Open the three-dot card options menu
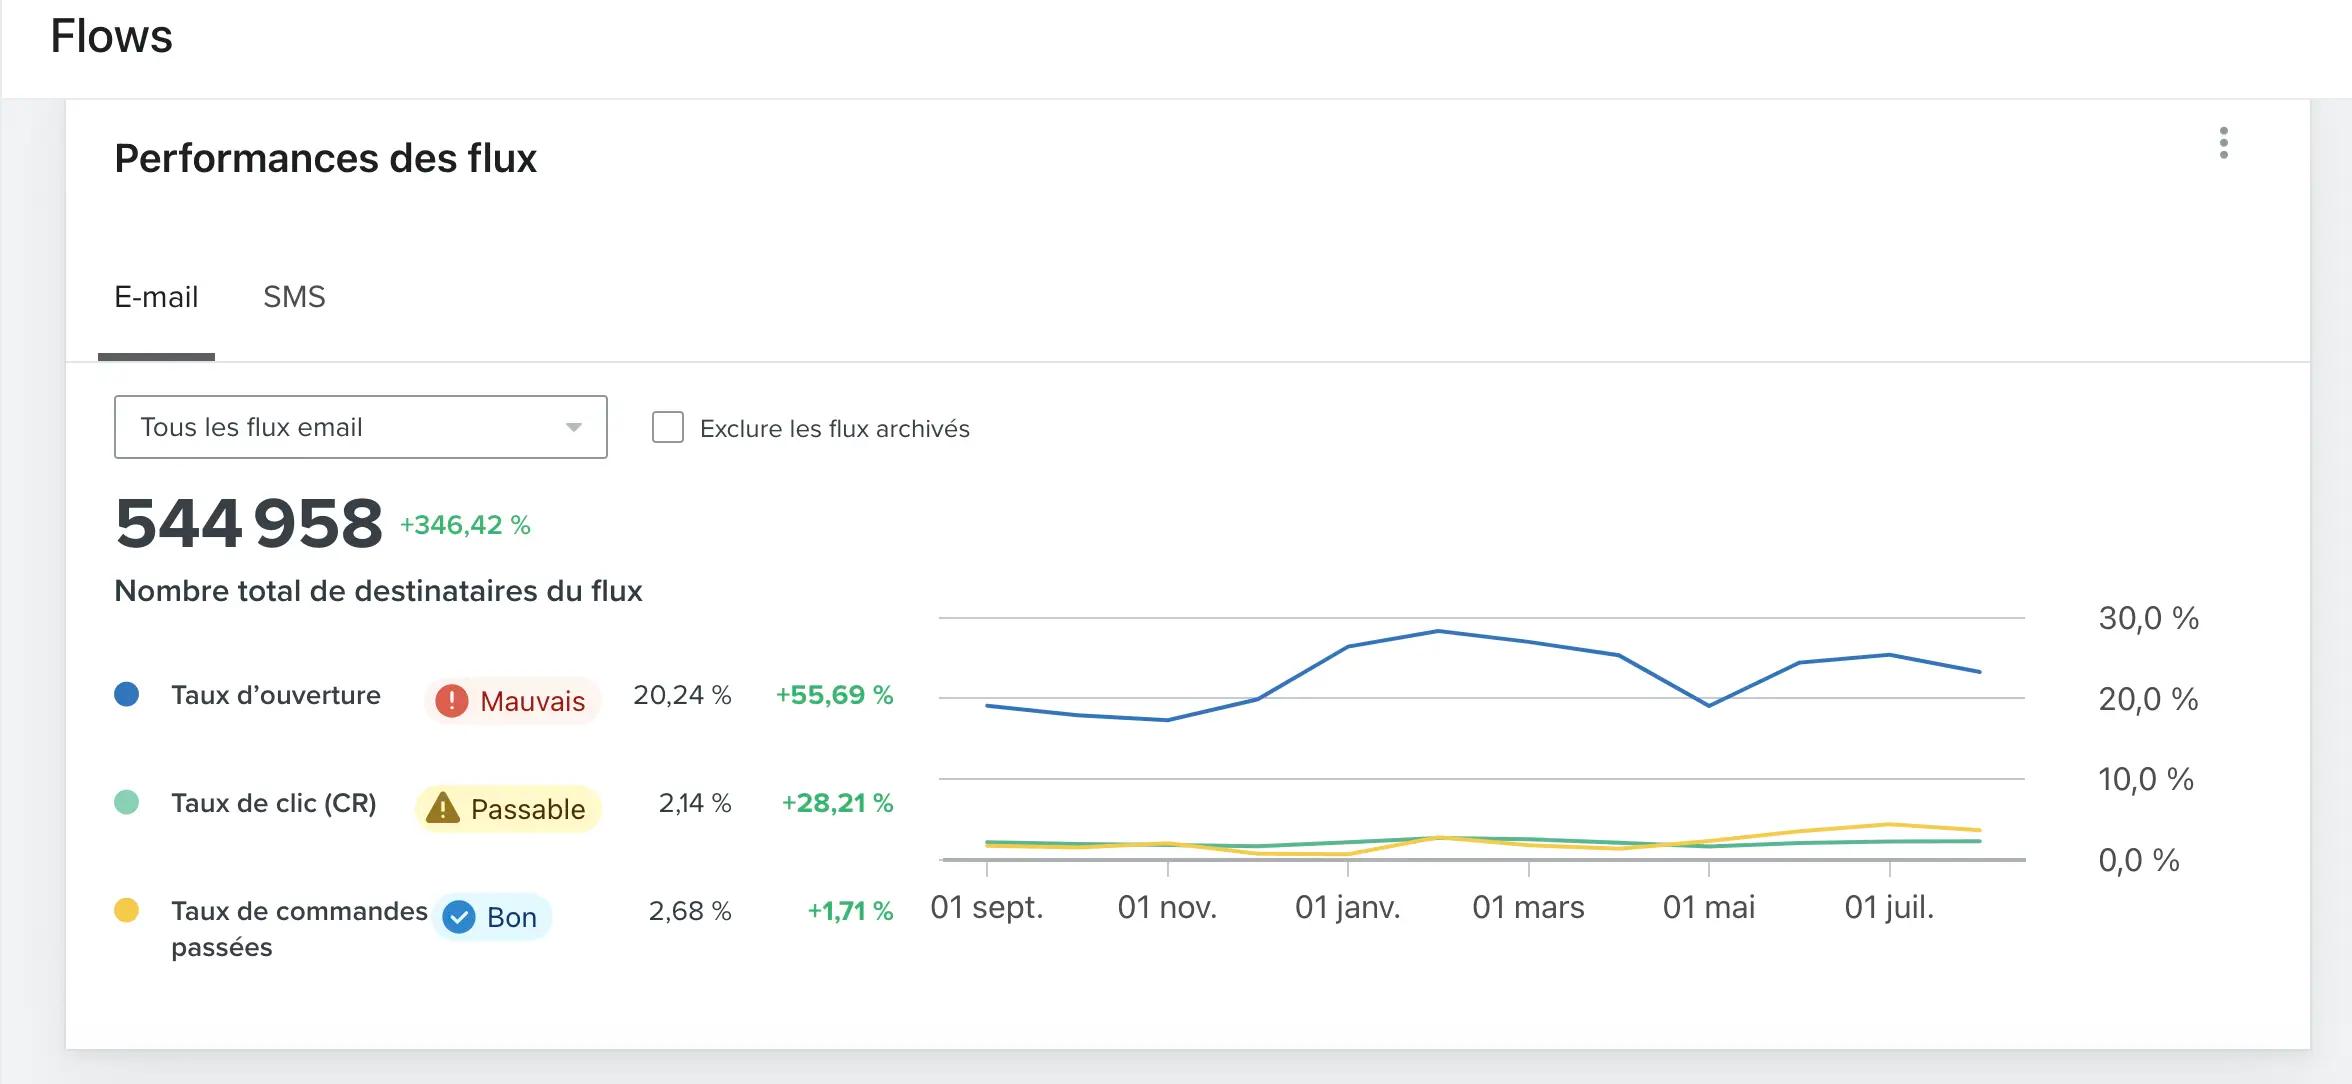Viewport: 2352px width, 1084px height. [2223, 143]
